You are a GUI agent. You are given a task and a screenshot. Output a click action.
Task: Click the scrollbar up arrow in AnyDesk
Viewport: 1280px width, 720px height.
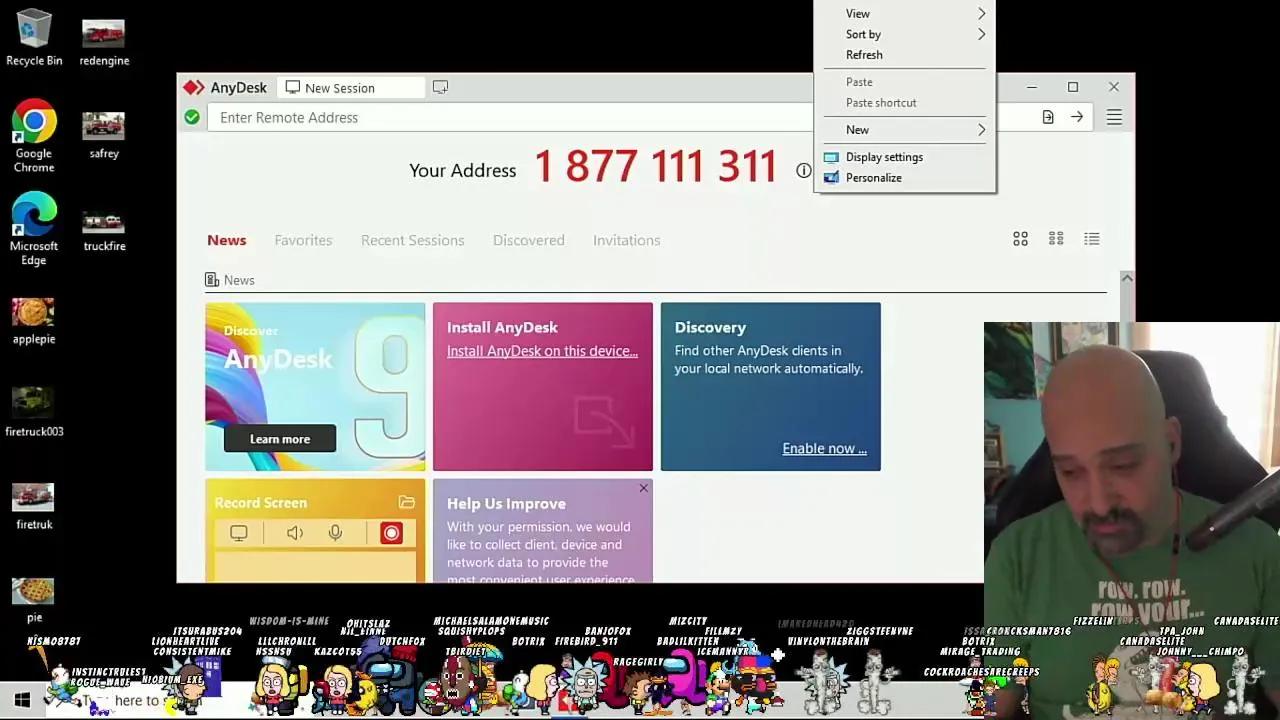coord(1127,278)
